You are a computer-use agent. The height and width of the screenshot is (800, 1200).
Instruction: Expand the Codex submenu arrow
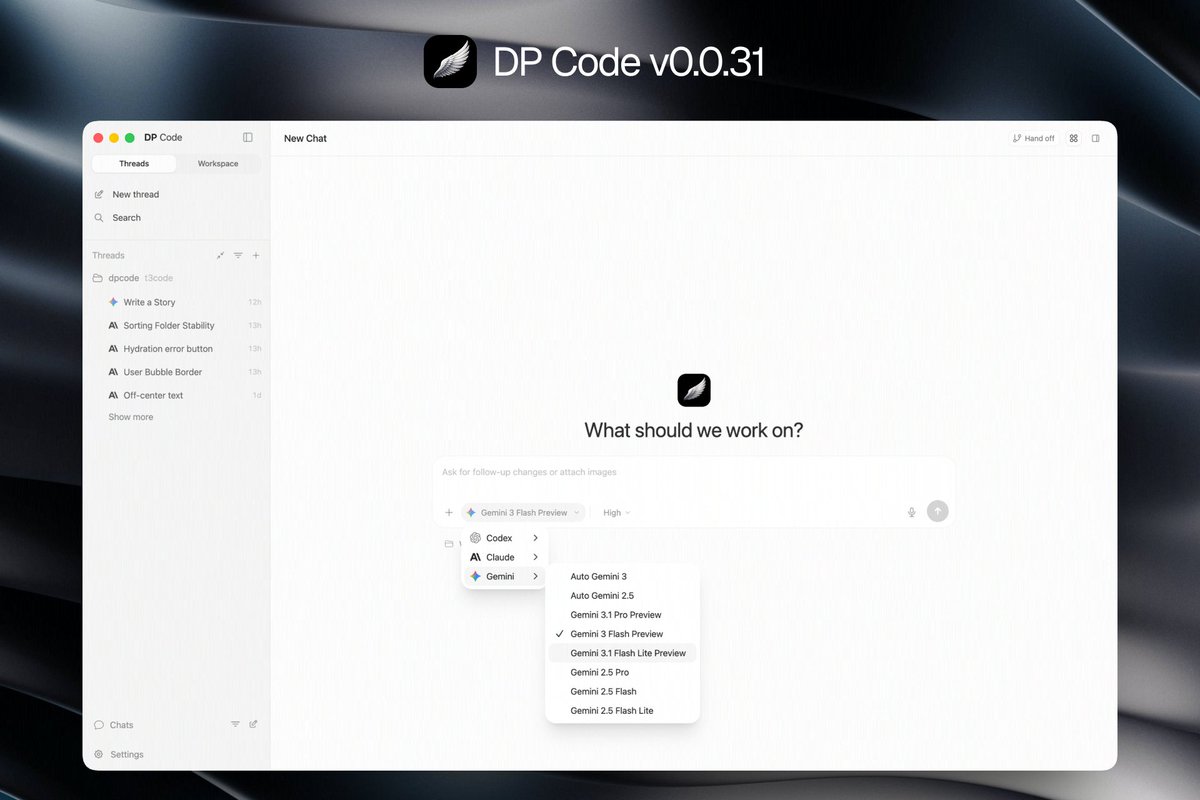(536, 538)
